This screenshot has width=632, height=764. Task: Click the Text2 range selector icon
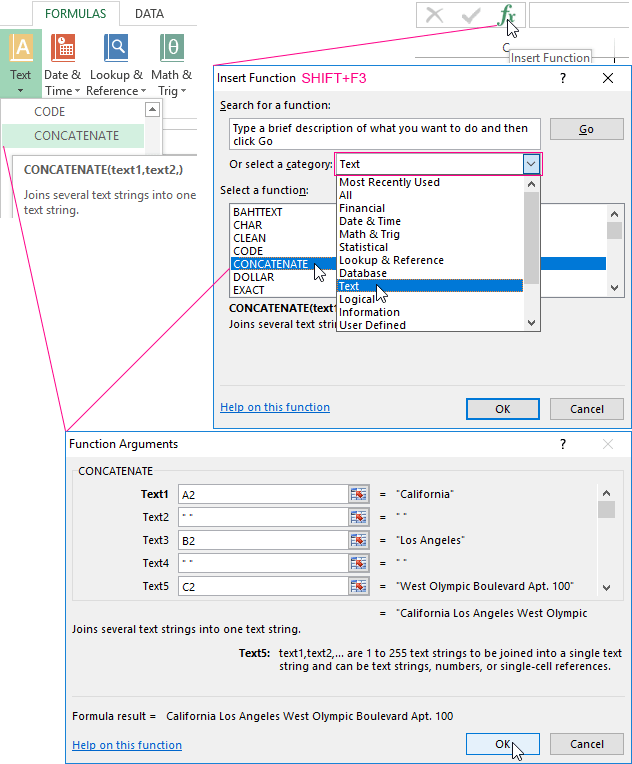coord(359,517)
